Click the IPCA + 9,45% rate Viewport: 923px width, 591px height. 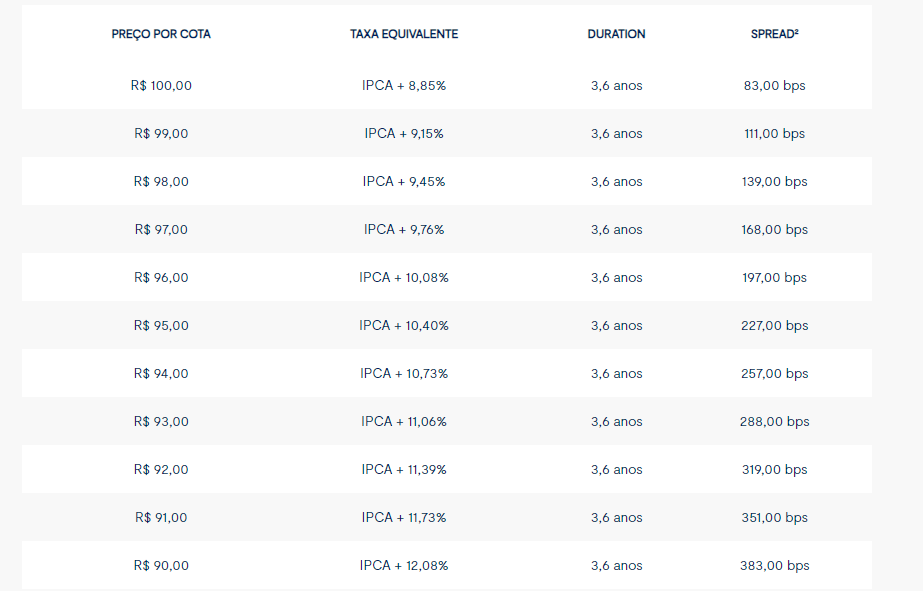[x=404, y=181]
